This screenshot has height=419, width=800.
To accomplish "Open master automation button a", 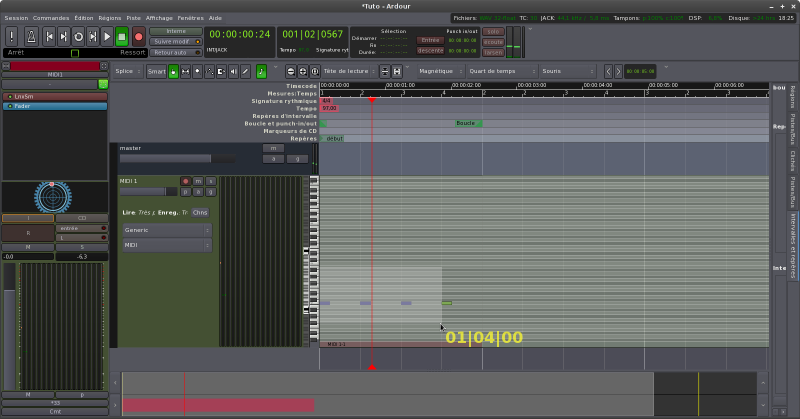I will click(x=273, y=159).
